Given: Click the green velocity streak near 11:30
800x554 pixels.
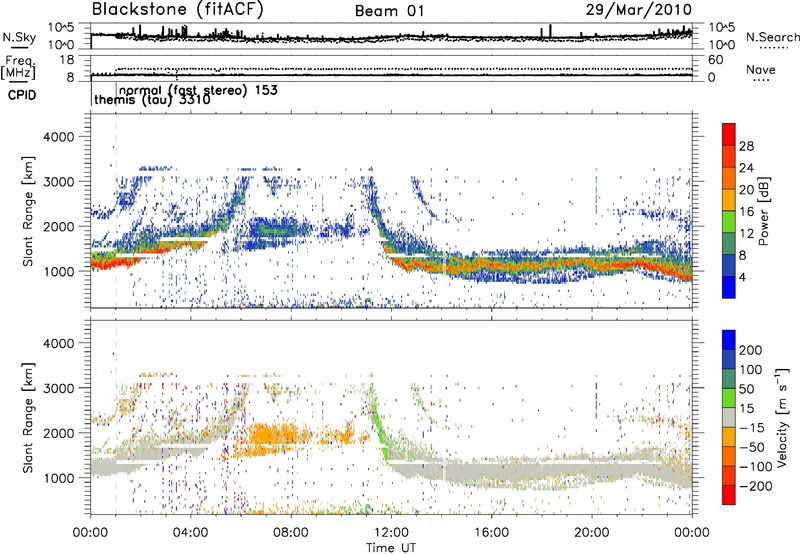Looking at the screenshot, I should pos(378,421).
